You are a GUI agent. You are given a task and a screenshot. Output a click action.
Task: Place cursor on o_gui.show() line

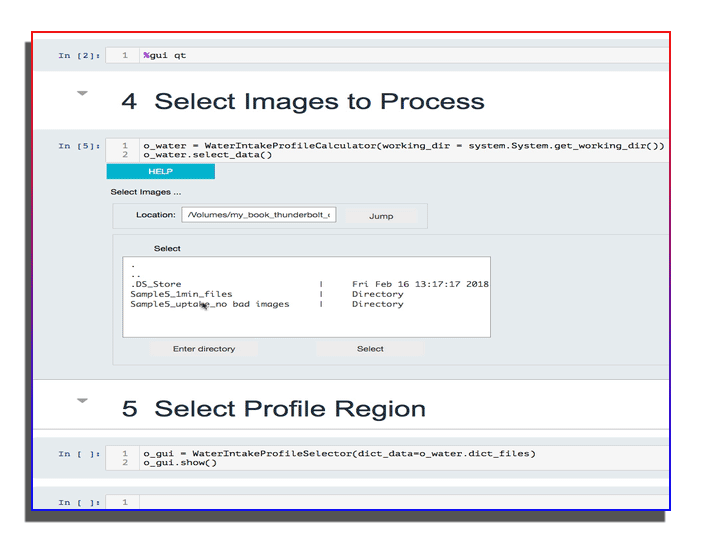[x=180, y=463]
